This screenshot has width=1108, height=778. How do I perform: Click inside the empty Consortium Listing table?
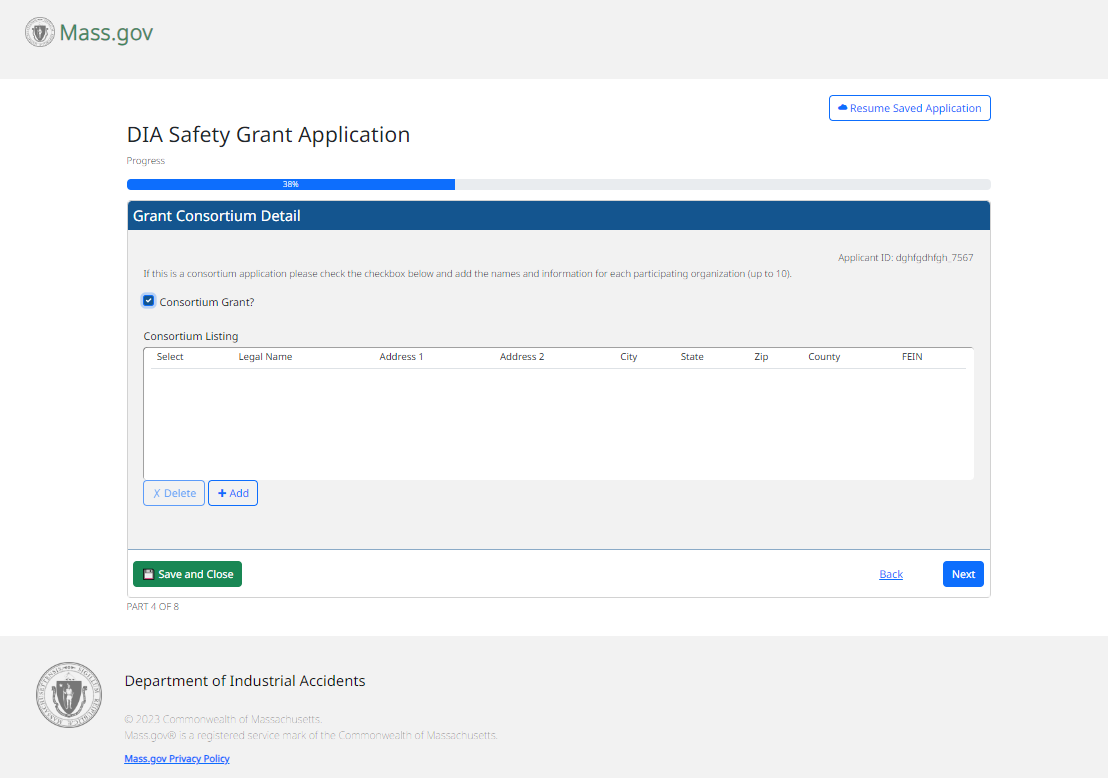point(558,425)
